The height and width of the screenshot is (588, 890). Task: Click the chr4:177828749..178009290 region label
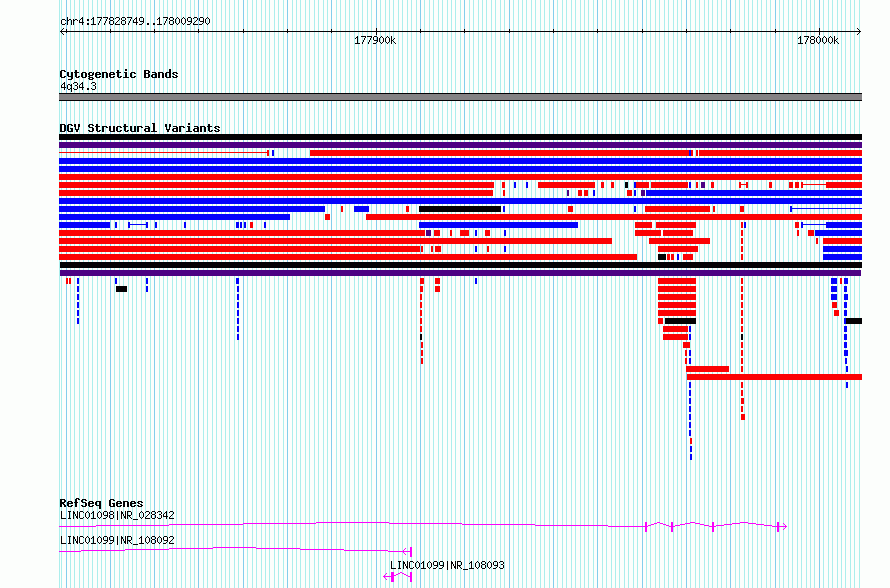135,21
